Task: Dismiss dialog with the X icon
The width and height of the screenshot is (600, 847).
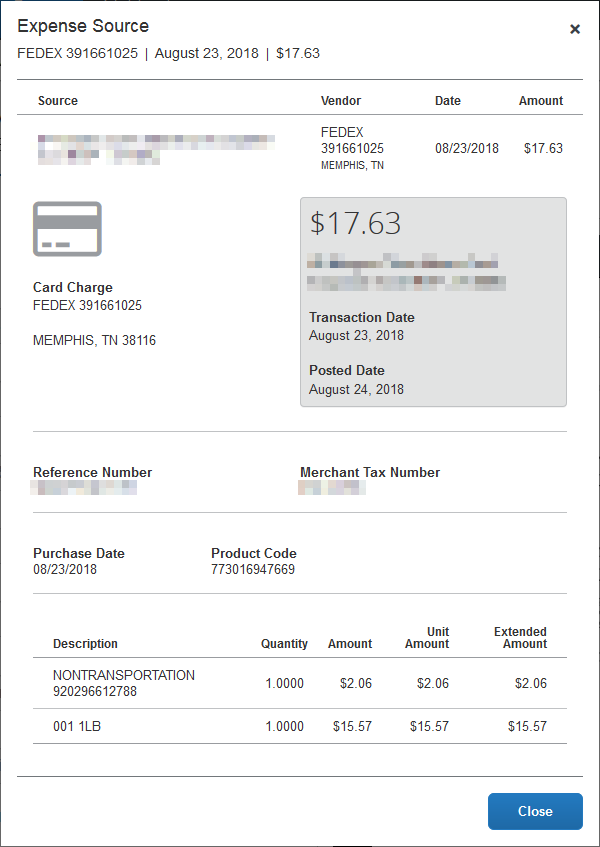Action: point(575,29)
